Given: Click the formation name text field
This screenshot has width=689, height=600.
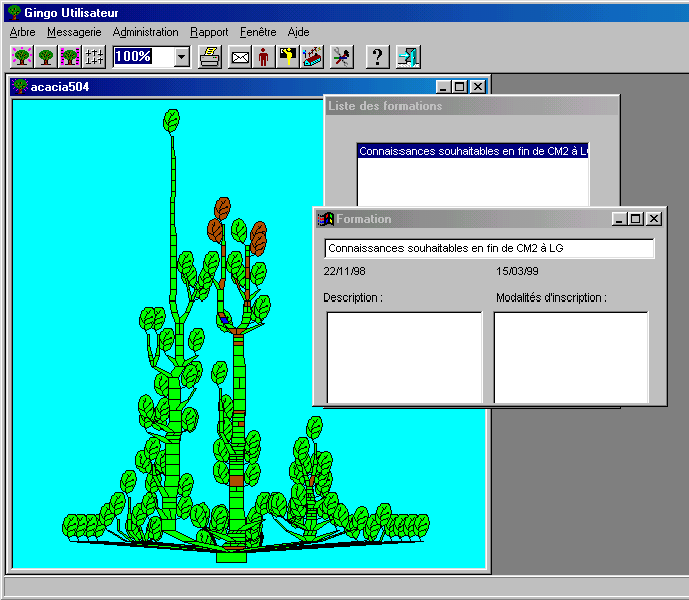Looking at the screenshot, I should [x=489, y=248].
